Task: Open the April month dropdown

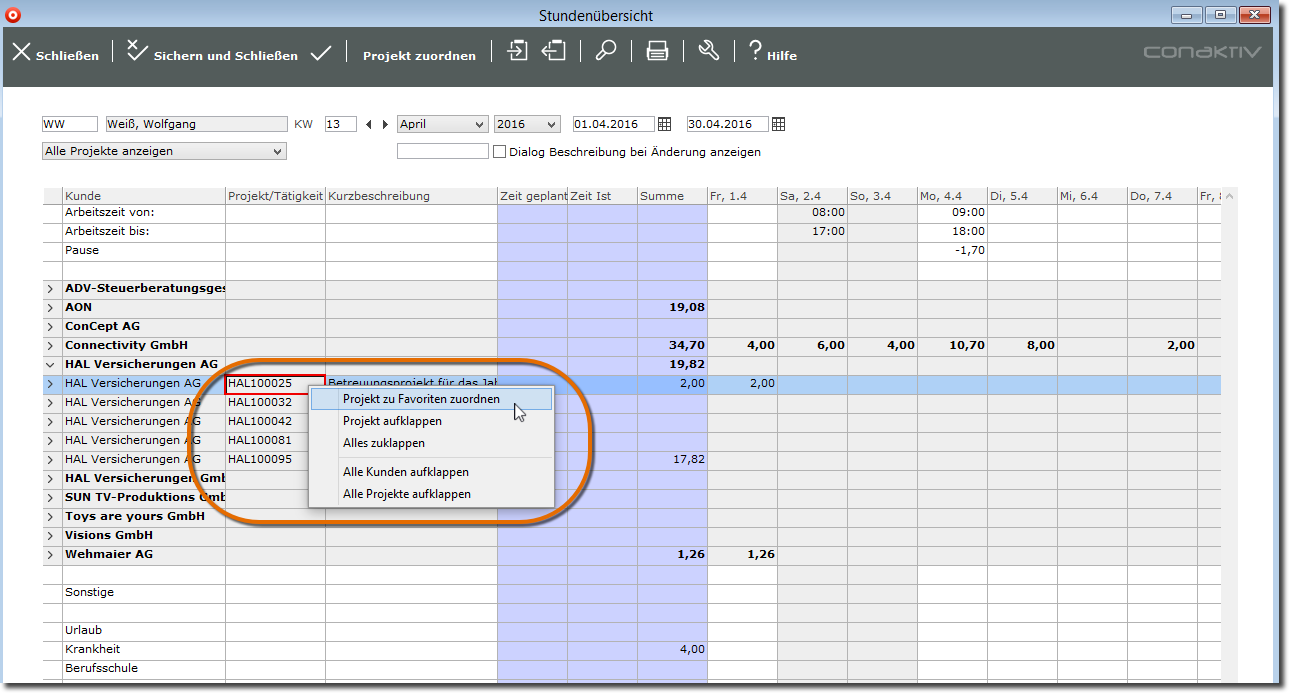Action: coord(442,125)
